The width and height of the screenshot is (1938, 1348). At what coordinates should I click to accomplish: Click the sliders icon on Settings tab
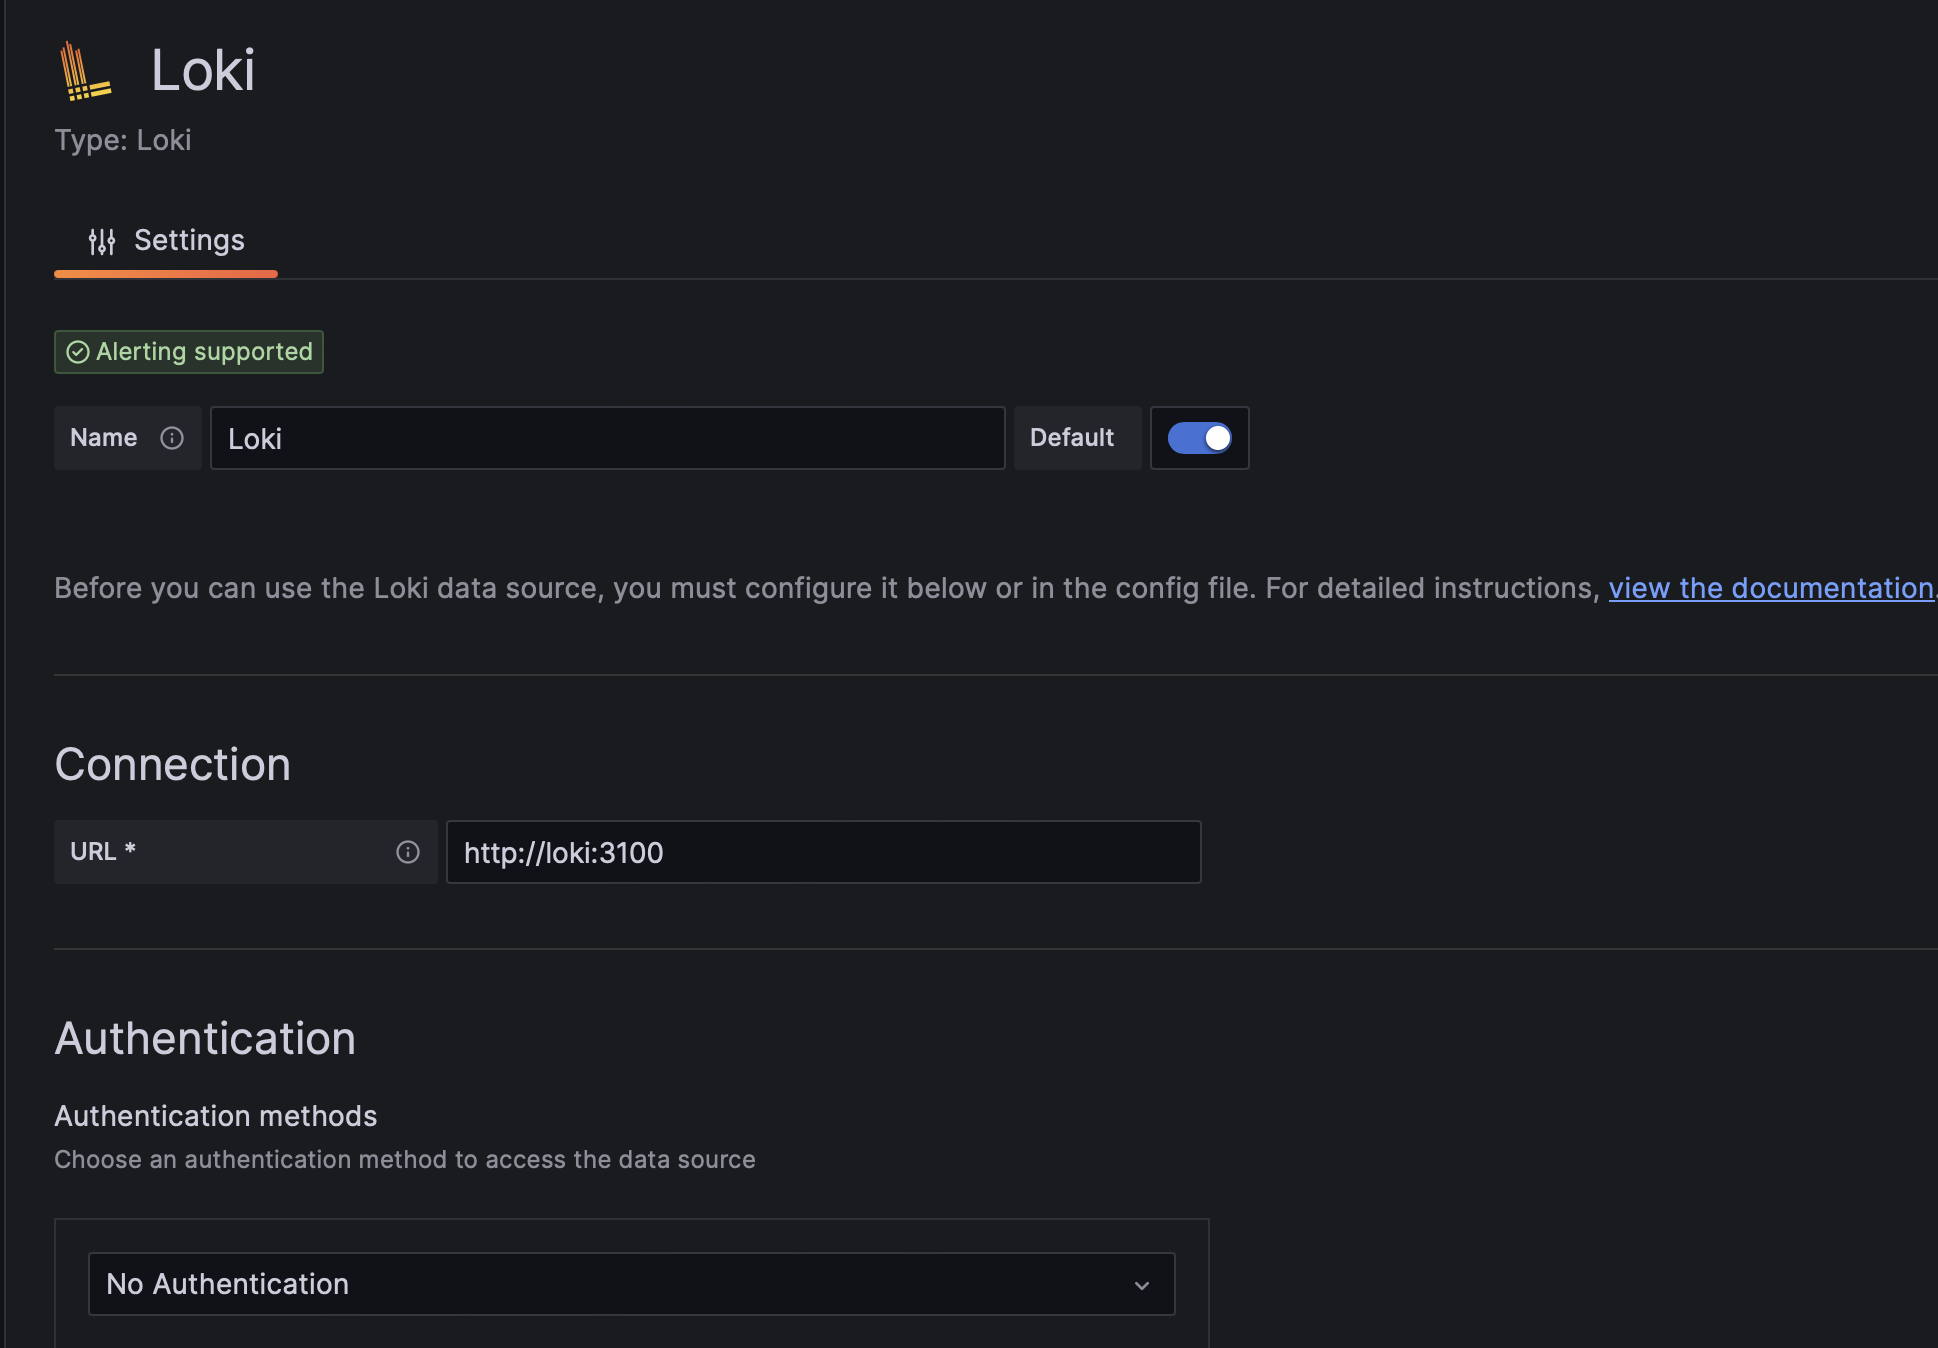click(x=102, y=241)
